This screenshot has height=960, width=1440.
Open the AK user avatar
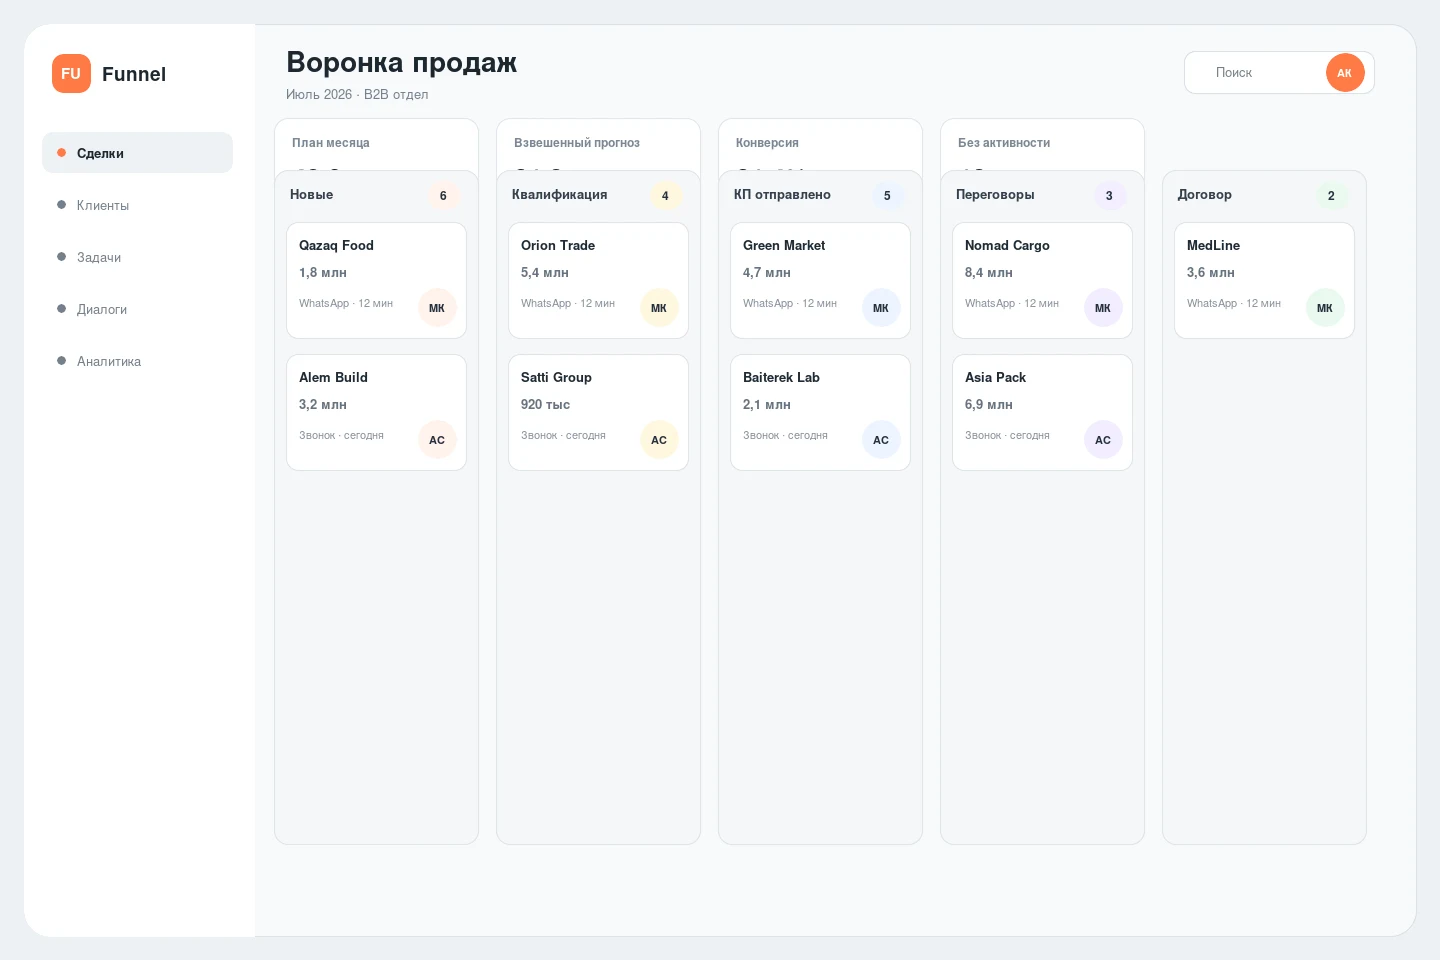[1345, 73]
